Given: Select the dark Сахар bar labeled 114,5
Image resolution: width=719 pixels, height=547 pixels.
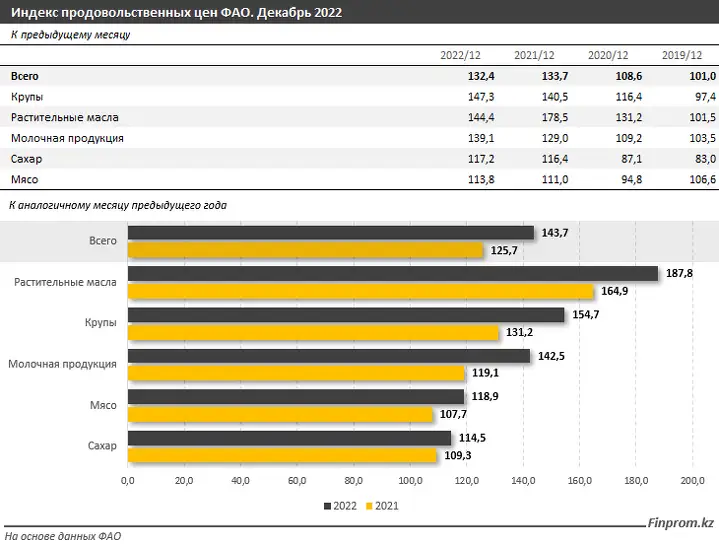Looking at the screenshot, I should point(289,438).
